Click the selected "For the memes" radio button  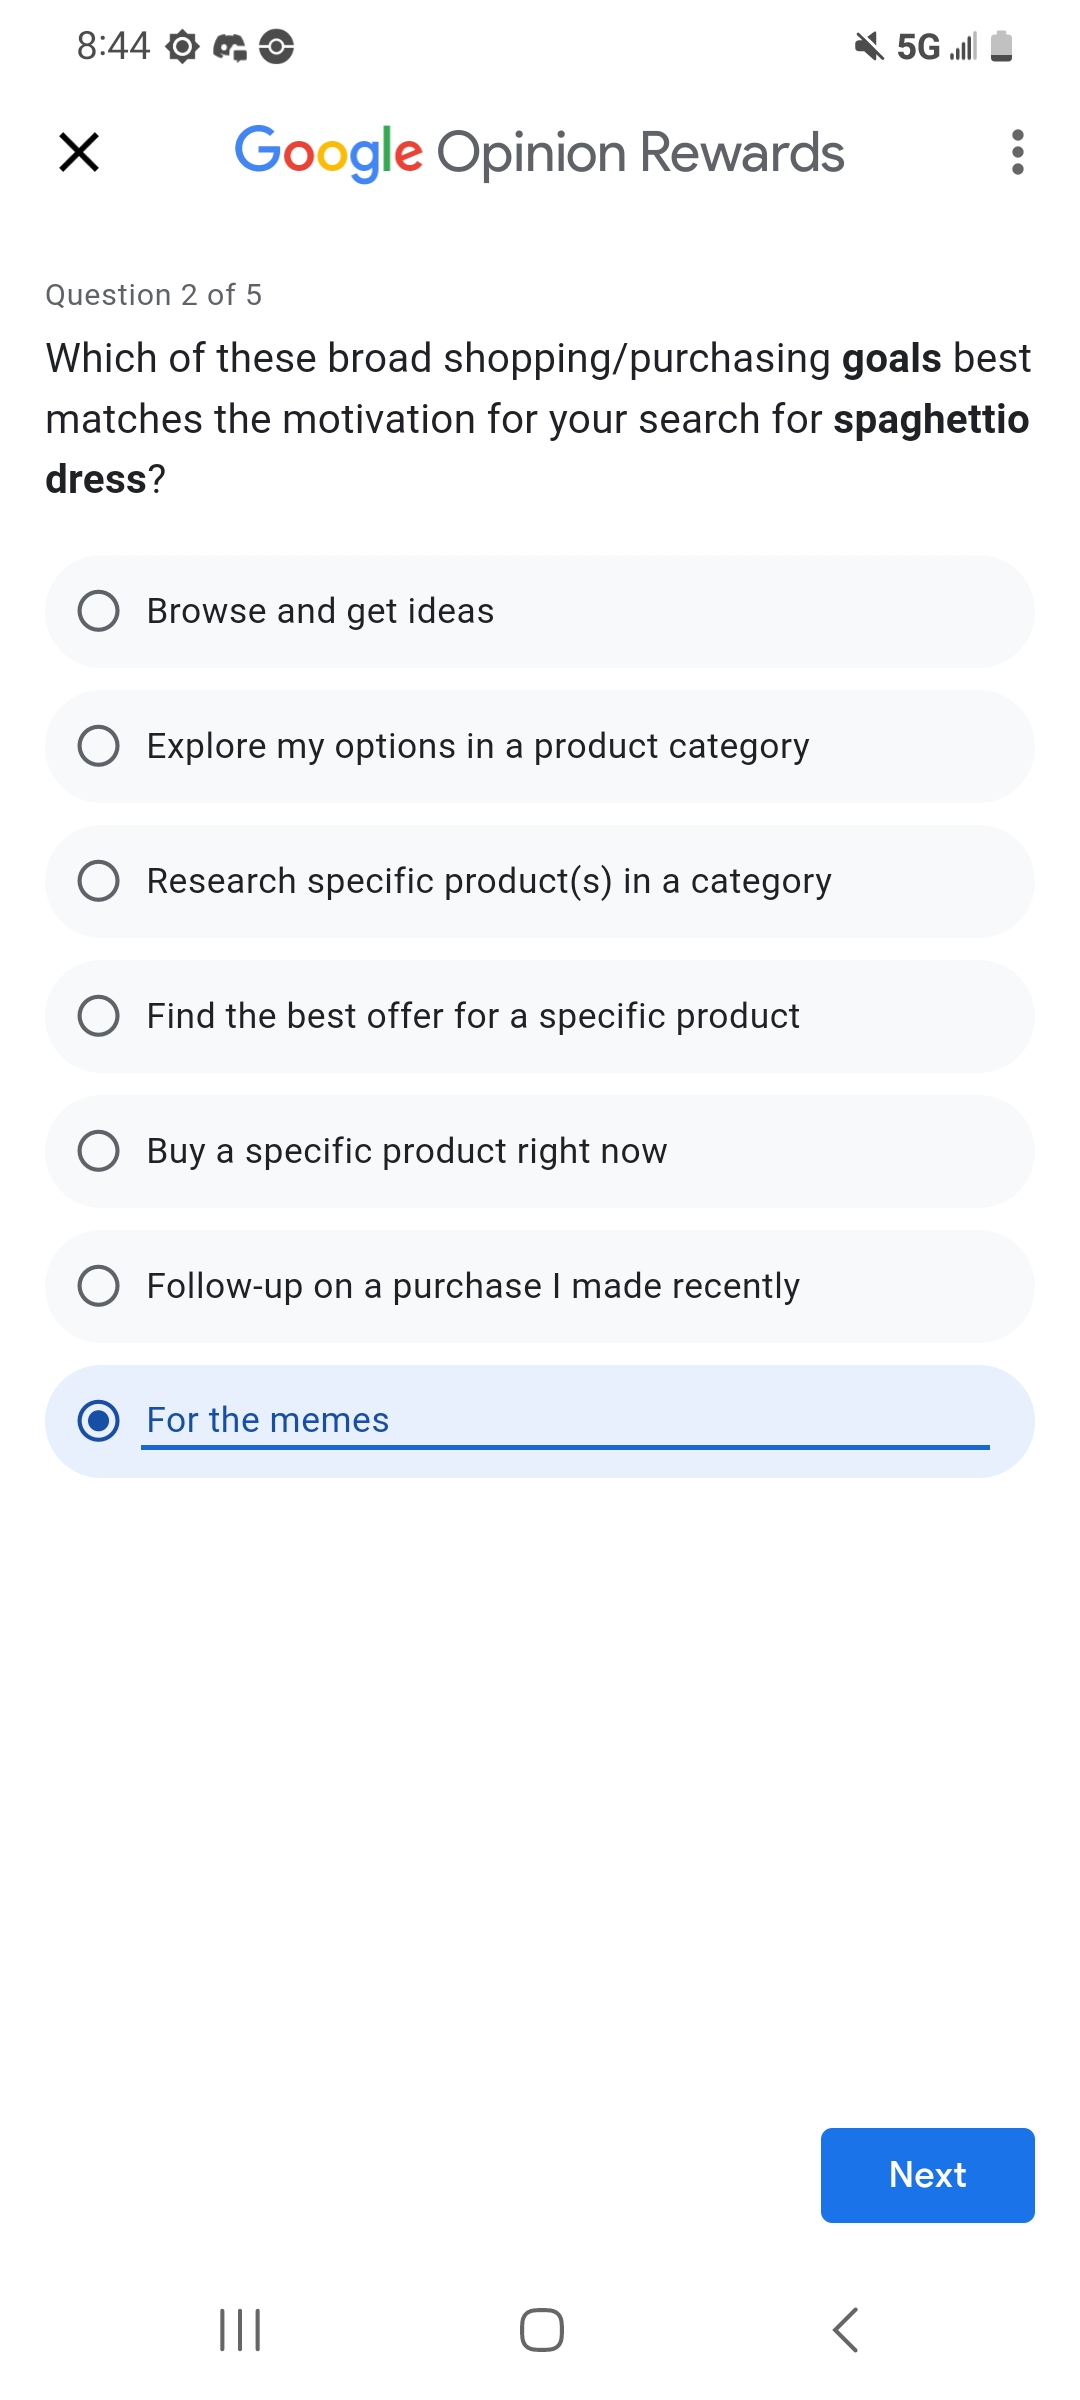[x=99, y=1421]
